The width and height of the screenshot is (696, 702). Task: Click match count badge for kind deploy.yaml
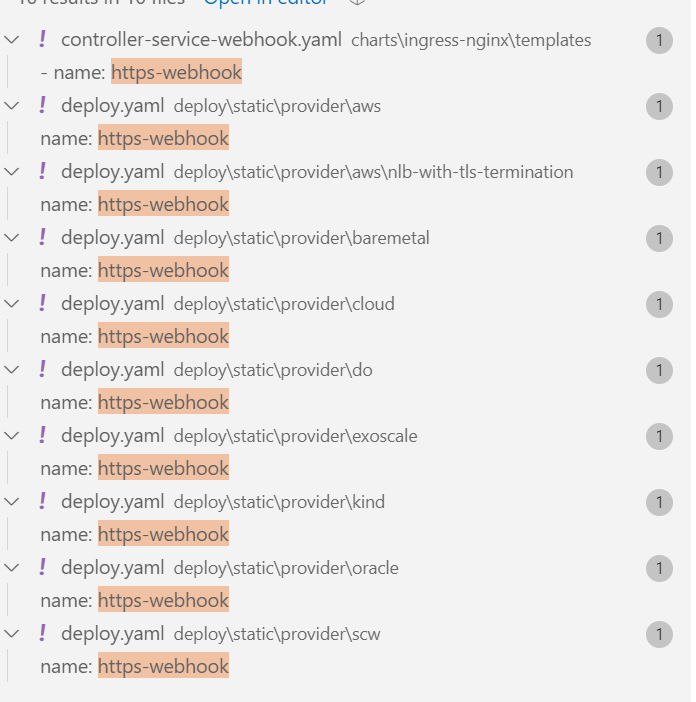click(659, 502)
